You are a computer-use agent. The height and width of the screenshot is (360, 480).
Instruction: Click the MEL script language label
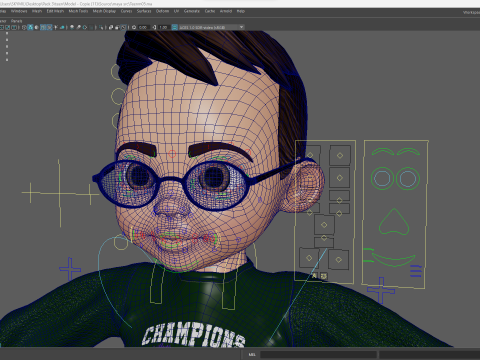click(252, 354)
